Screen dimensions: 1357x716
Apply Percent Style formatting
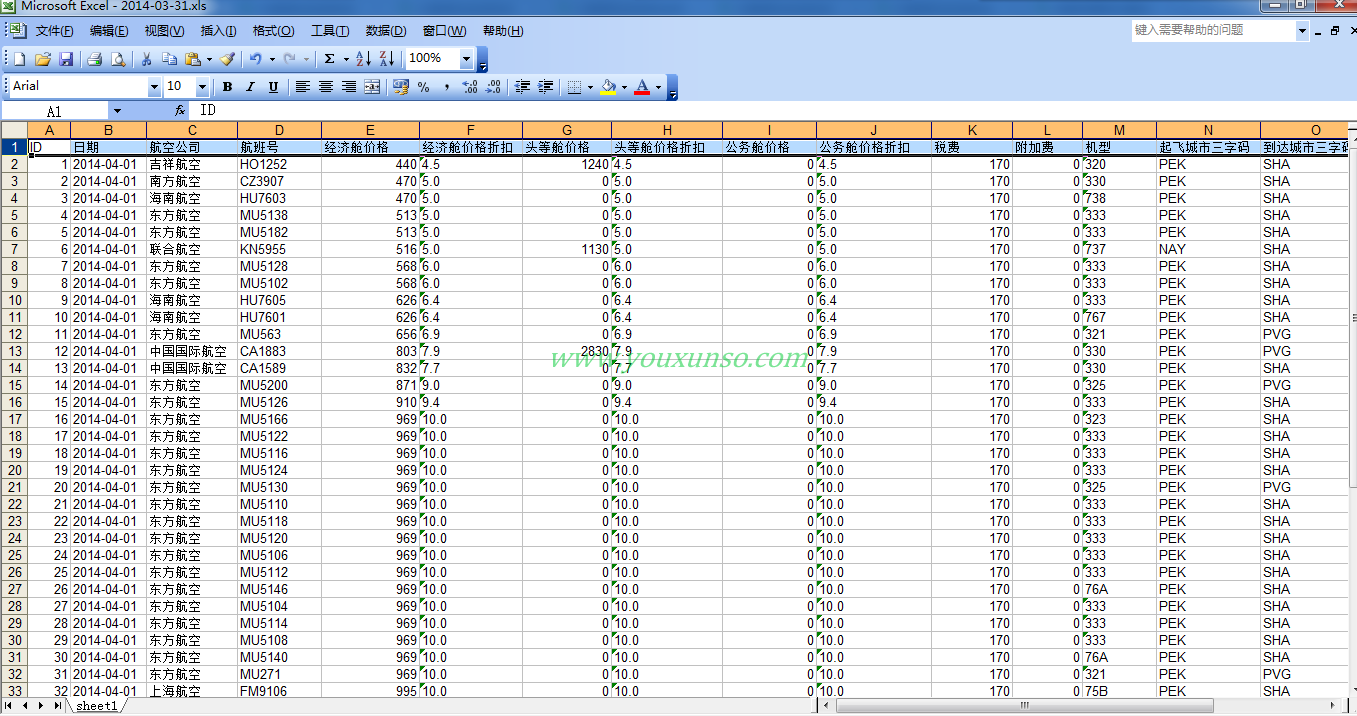pos(424,87)
